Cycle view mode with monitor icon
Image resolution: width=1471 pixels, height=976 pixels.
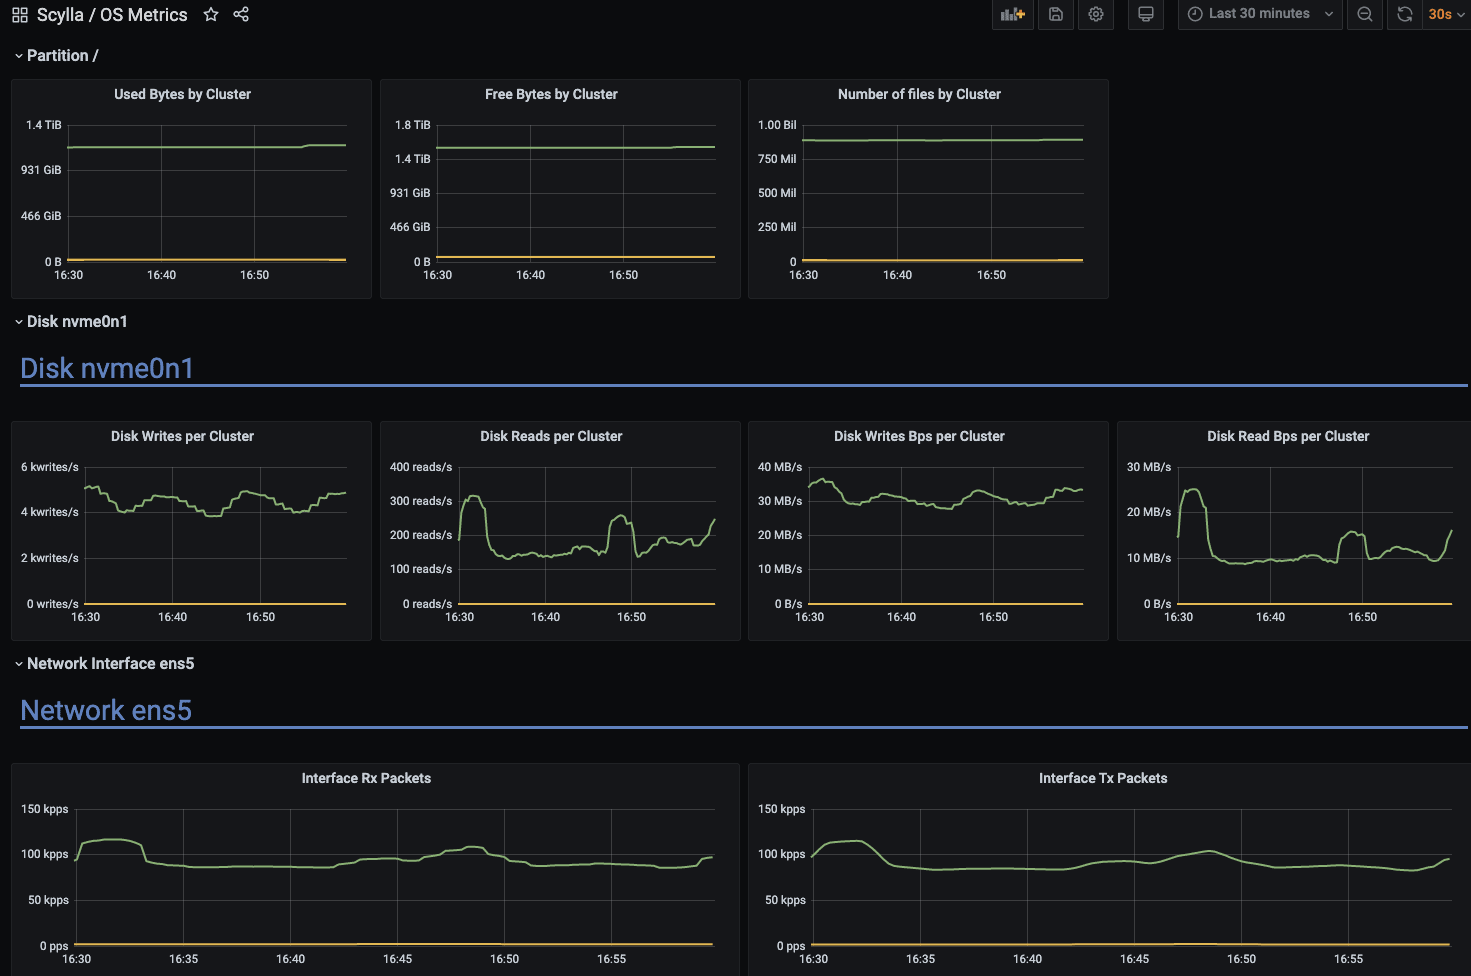1146,14
